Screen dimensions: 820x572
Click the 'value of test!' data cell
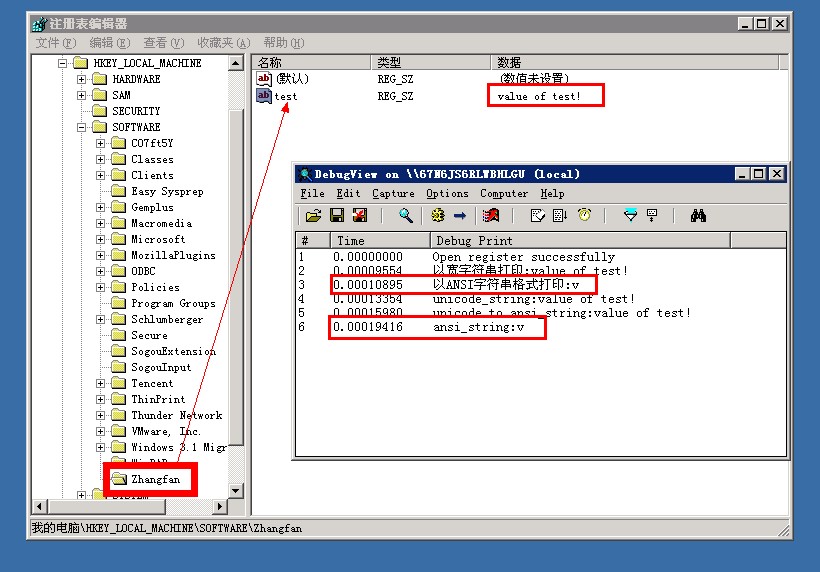point(539,96)
